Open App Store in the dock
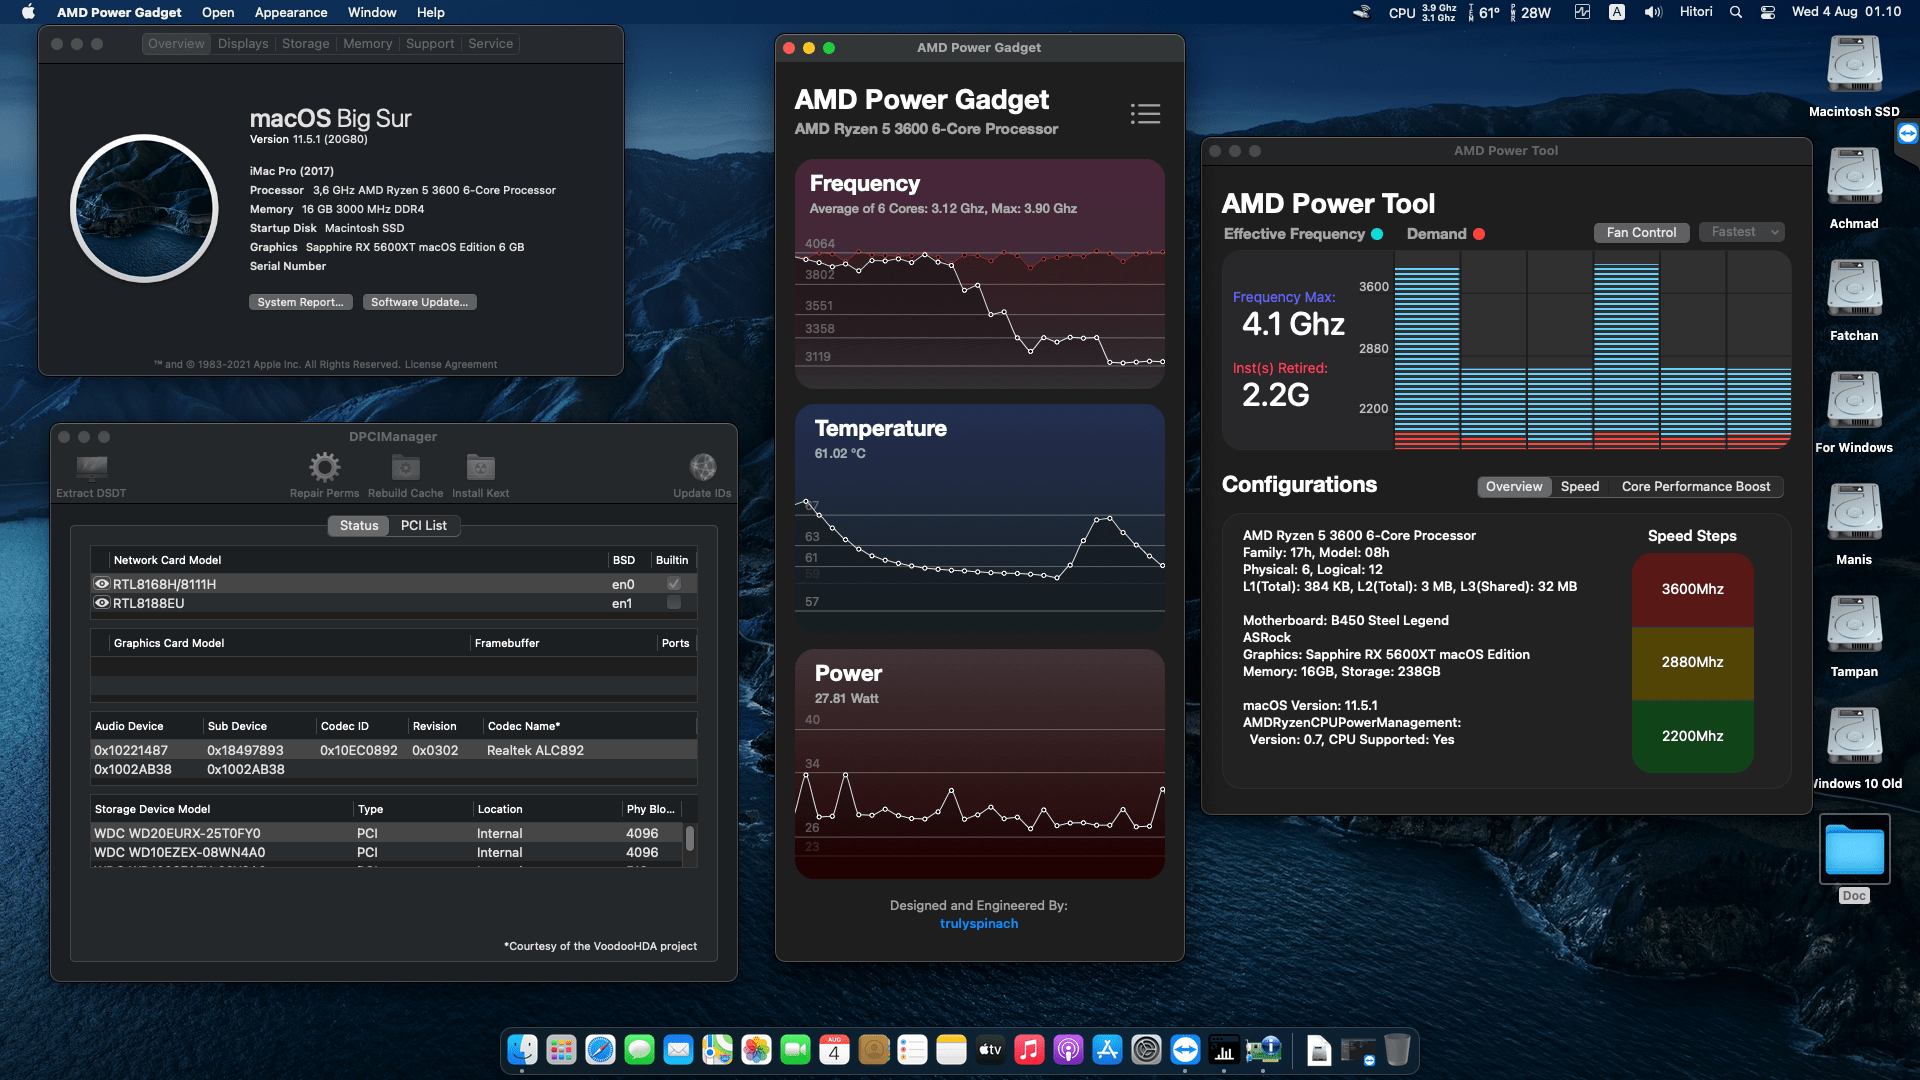The height and width of the screenshot is (1080, 1920). point(1107,1049)
